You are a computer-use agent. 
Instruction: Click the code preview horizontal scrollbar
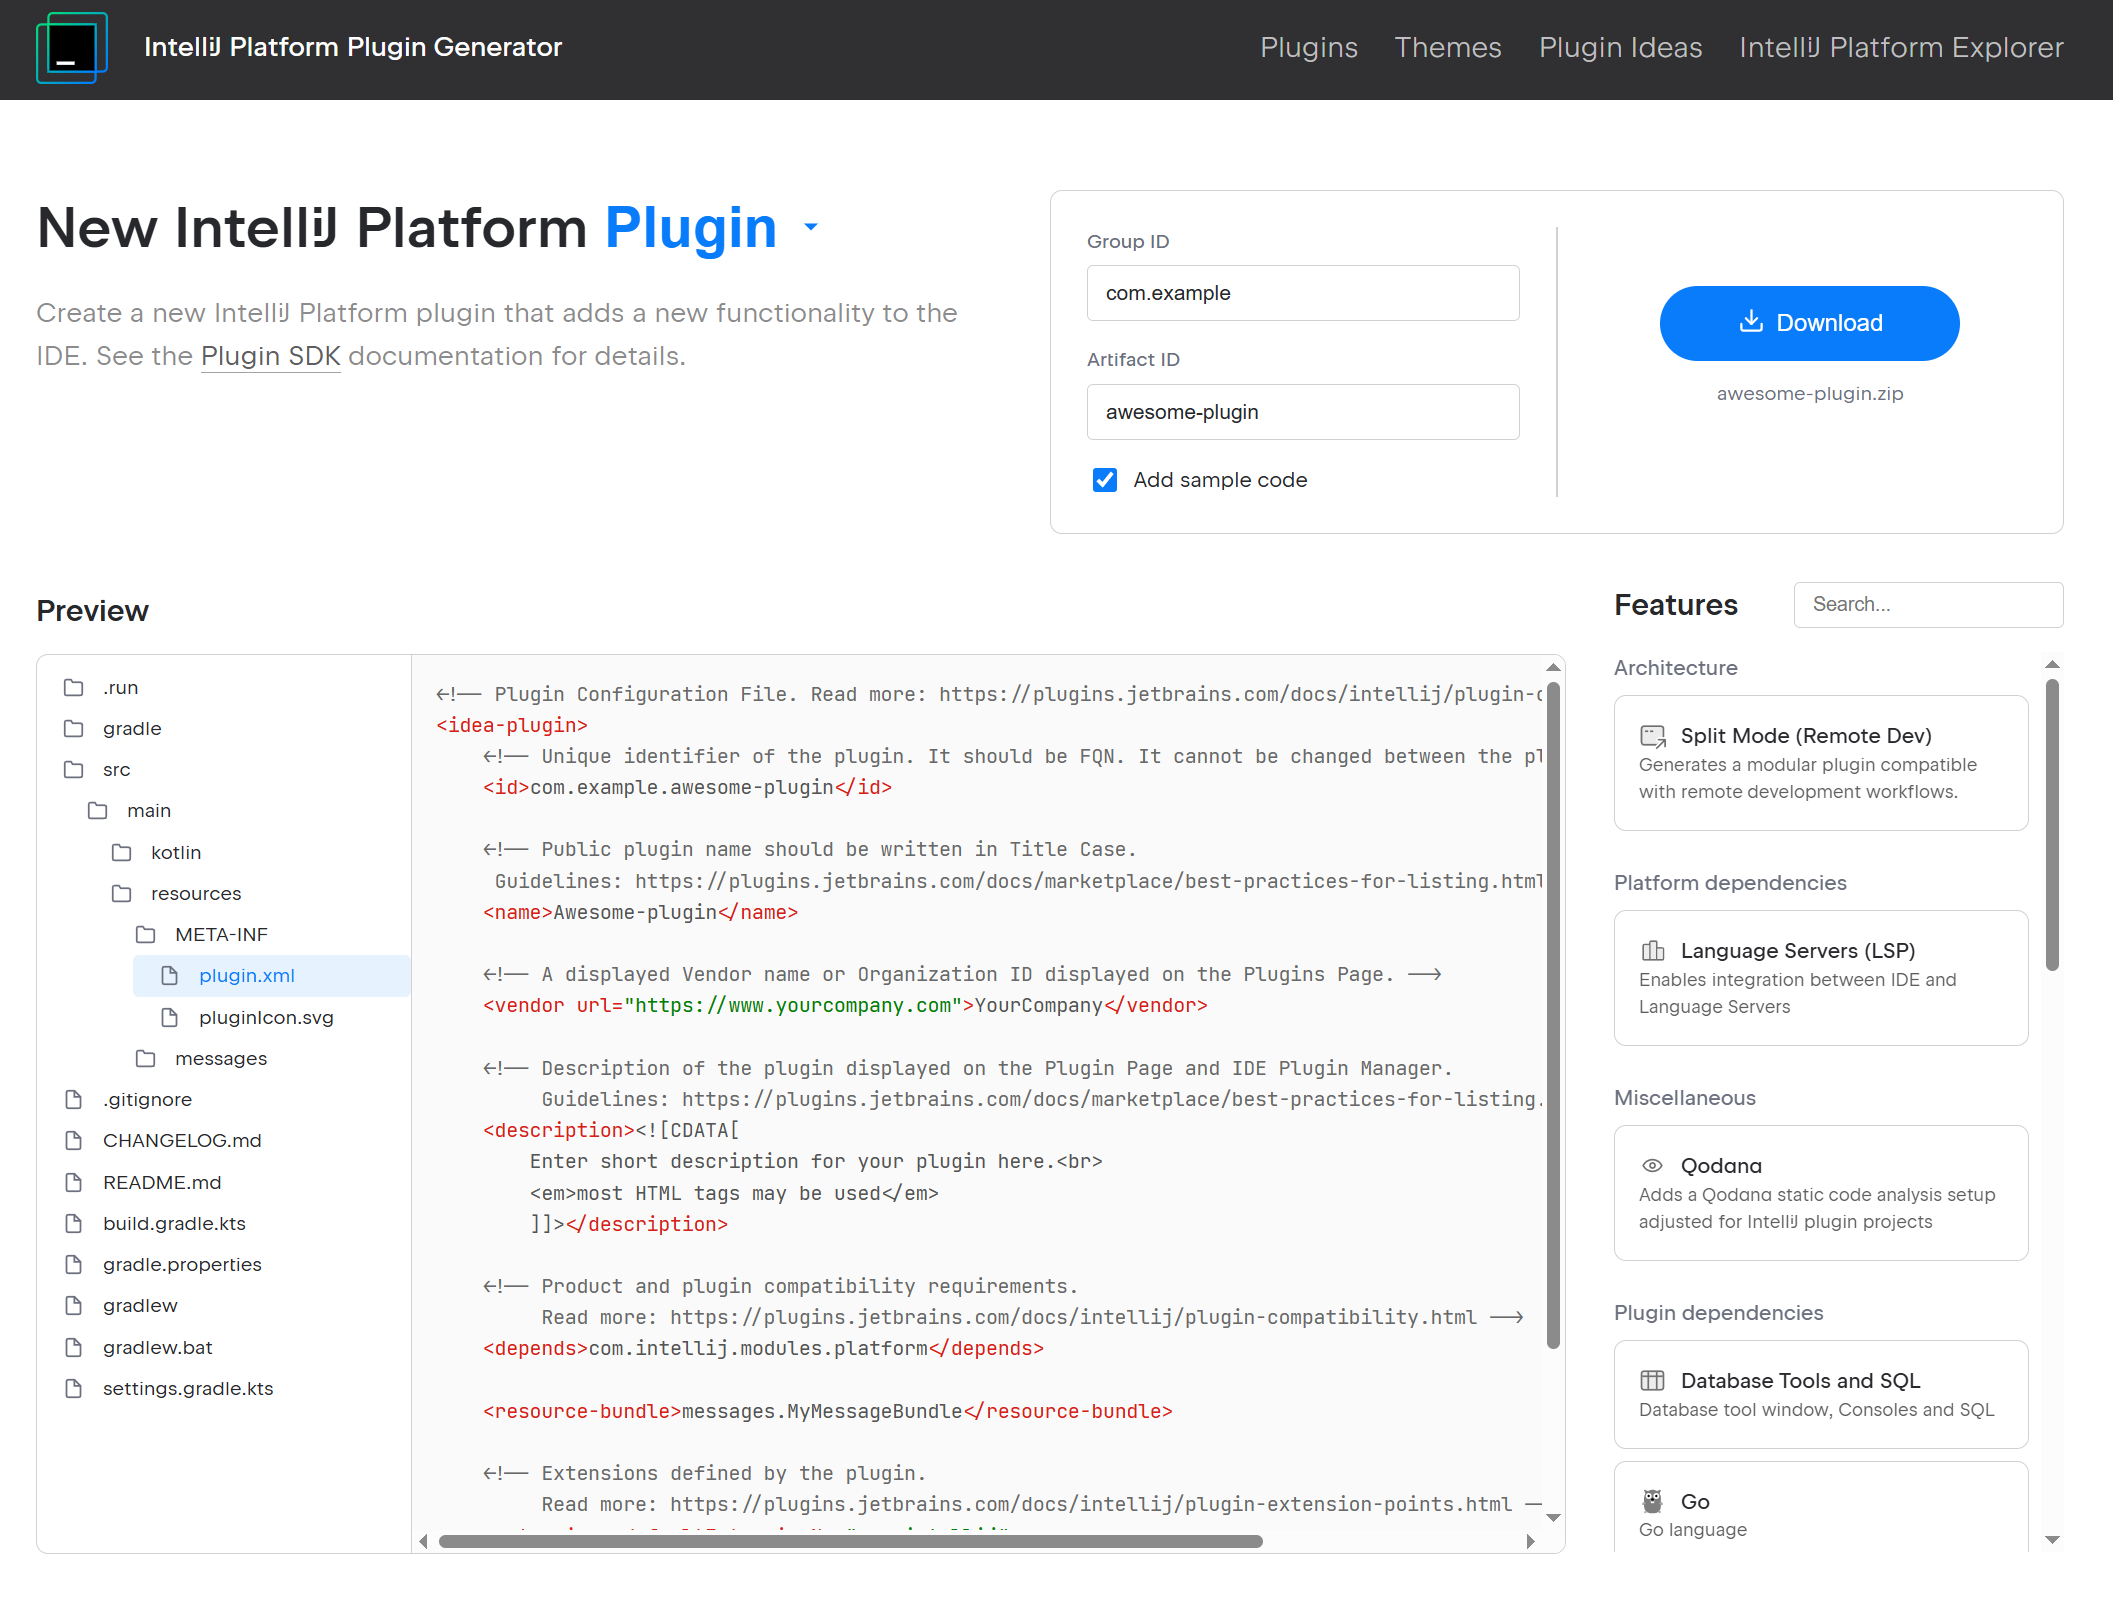pos(850,1542)
